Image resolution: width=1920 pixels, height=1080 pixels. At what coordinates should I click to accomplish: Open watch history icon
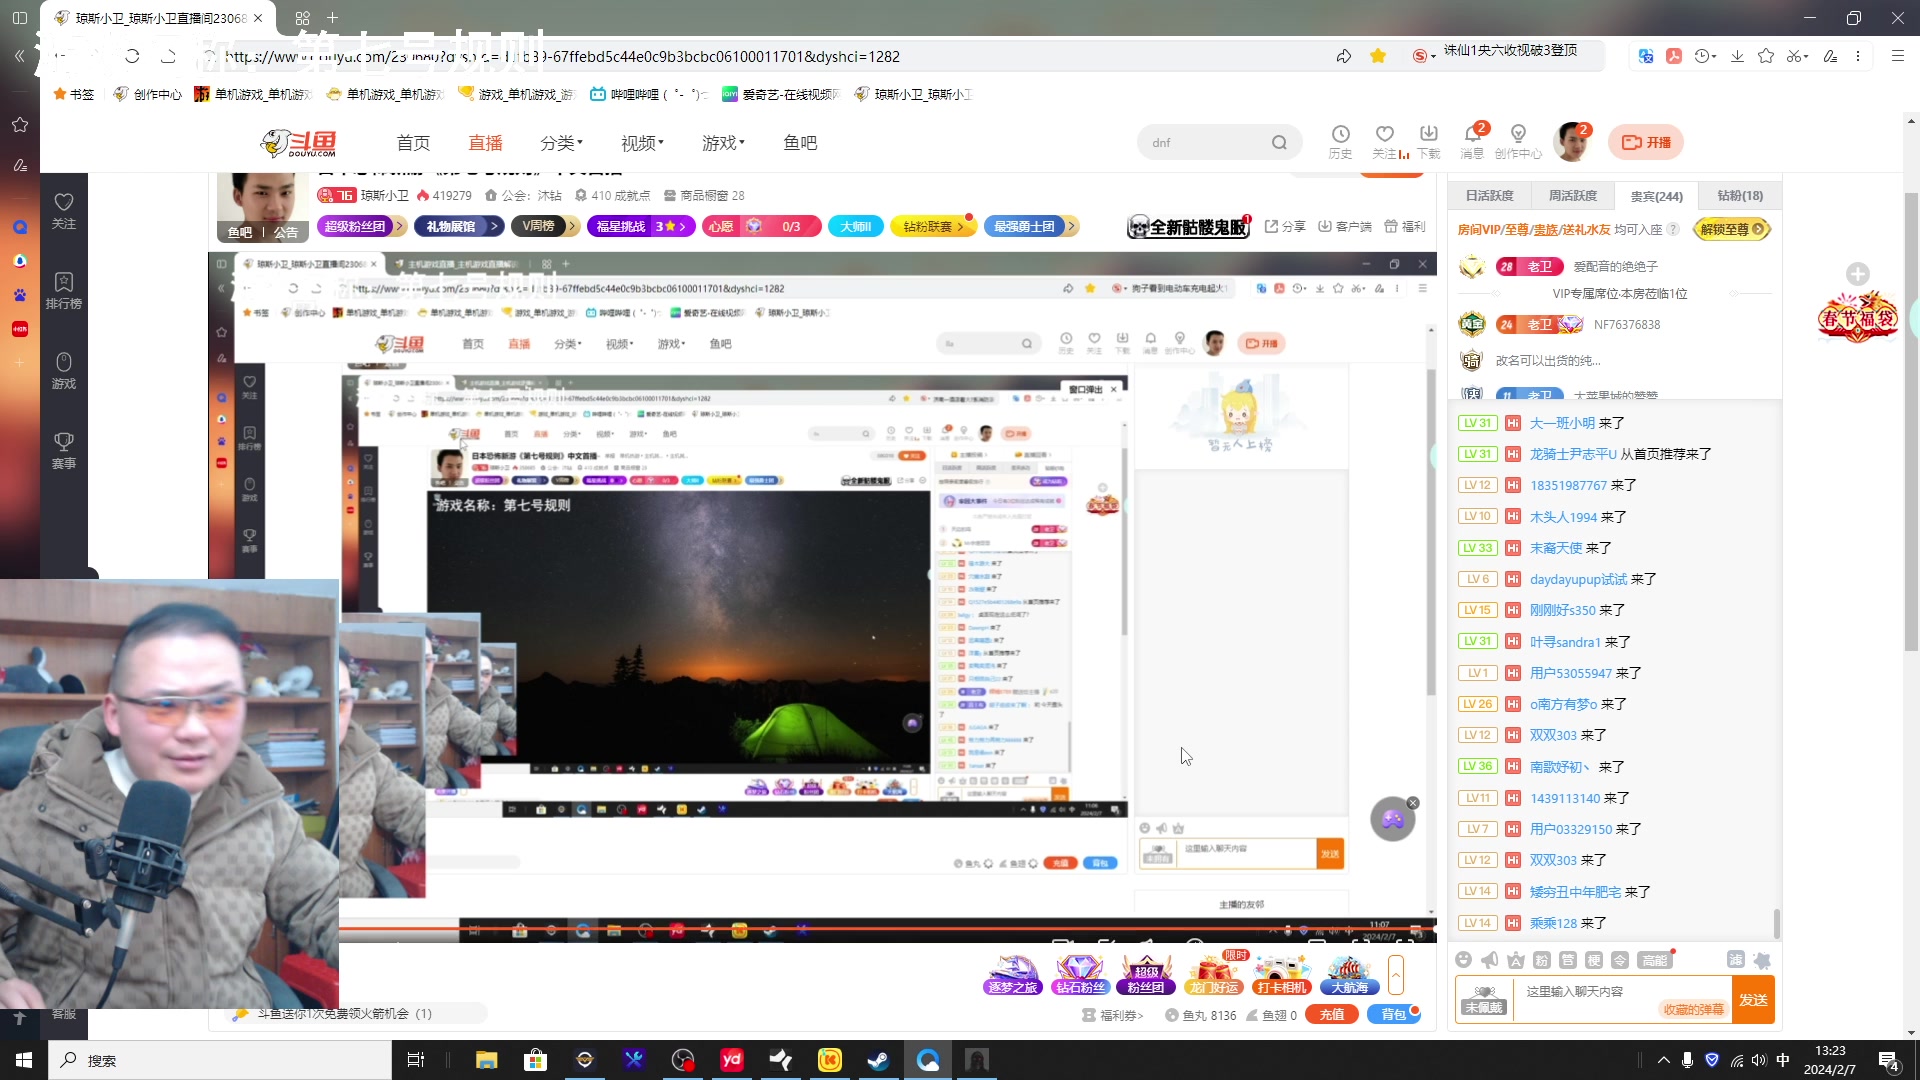[x=1340, y=134]
